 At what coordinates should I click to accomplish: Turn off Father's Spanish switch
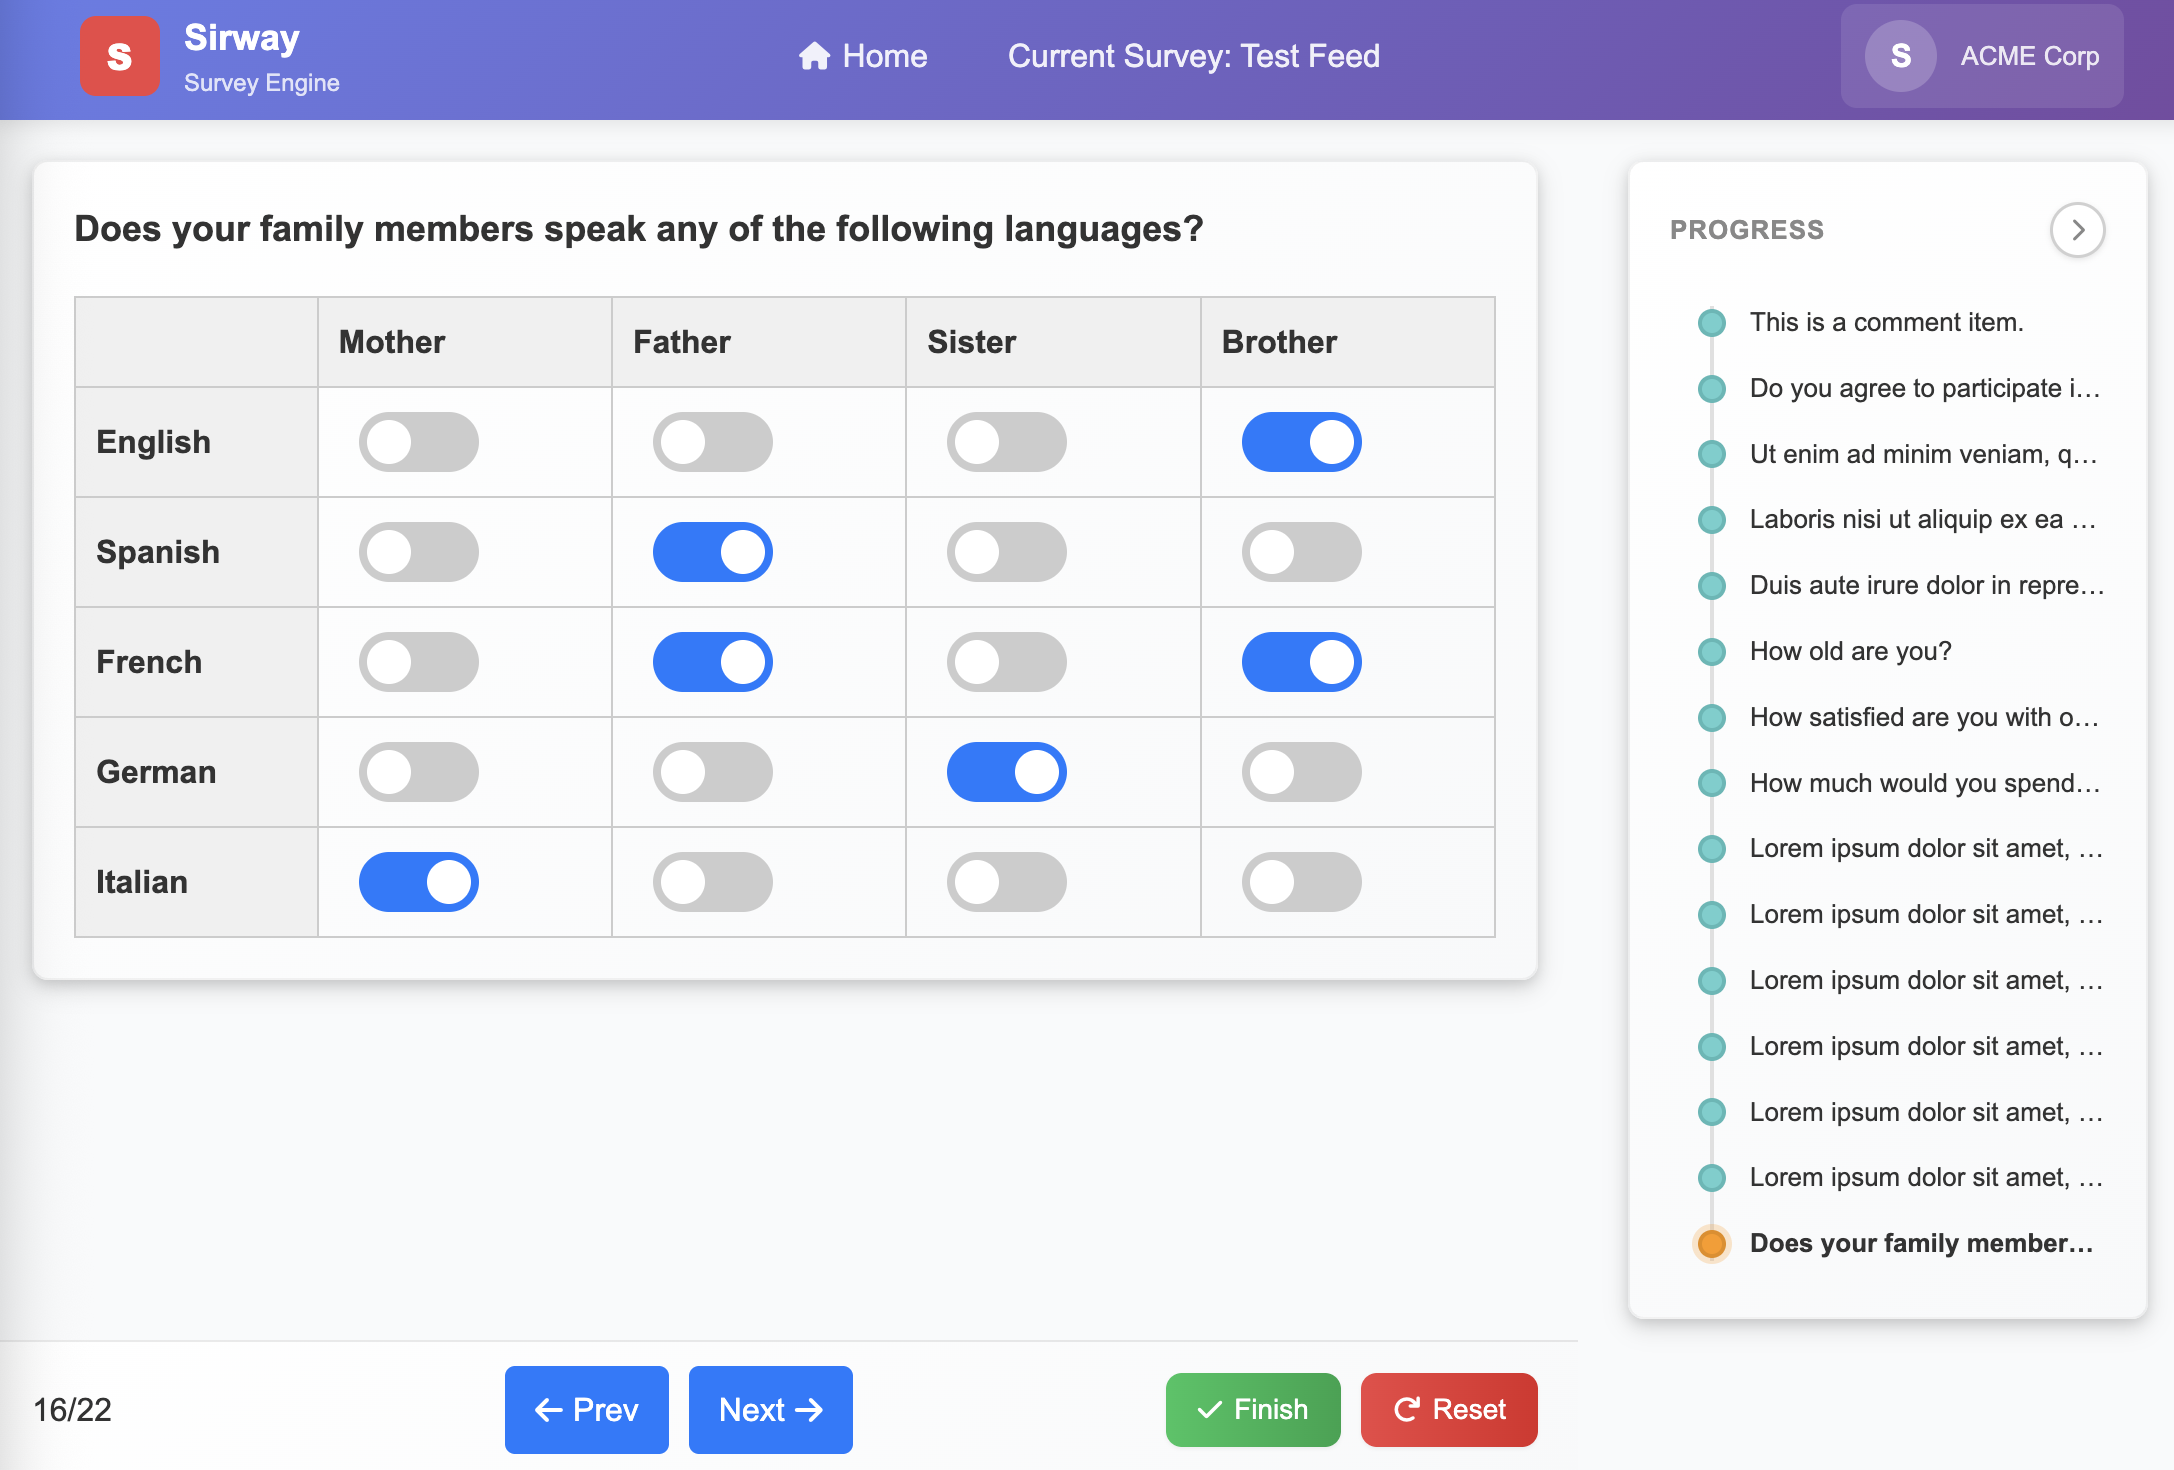(x=711, y=551)
